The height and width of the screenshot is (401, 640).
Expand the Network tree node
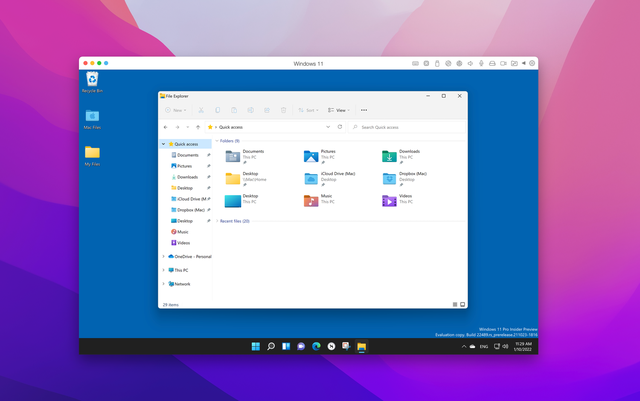[164, 284]
